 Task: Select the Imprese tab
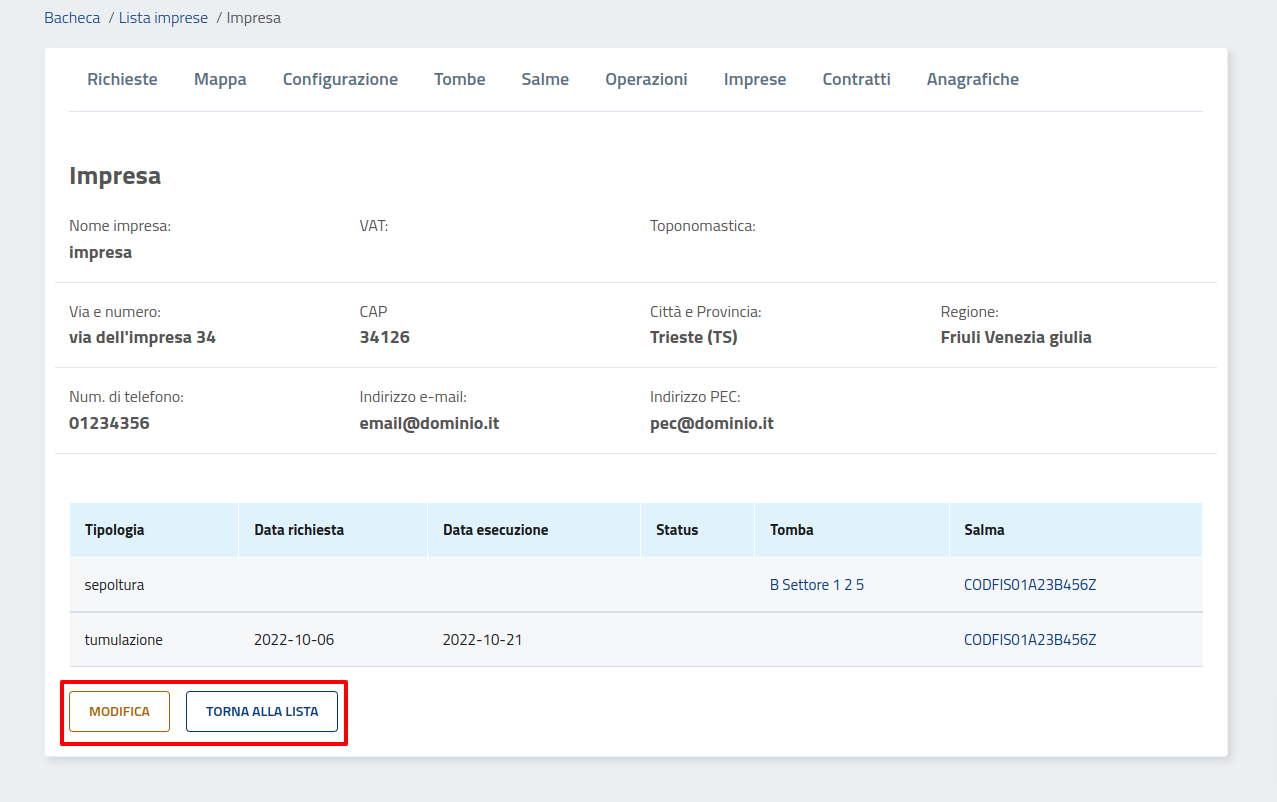tap(755, 79)
